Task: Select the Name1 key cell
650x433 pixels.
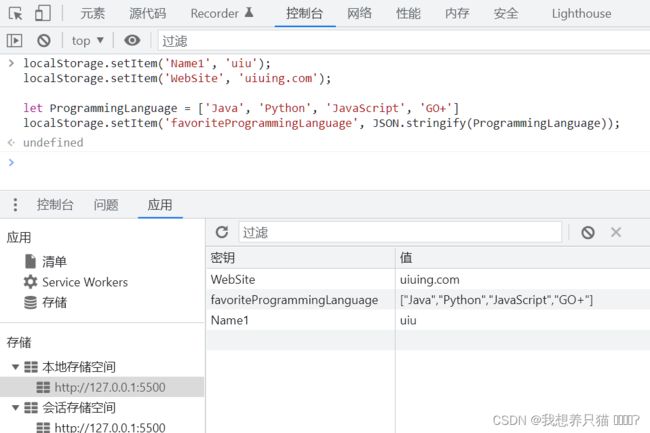Action: [x=301, y=320]
